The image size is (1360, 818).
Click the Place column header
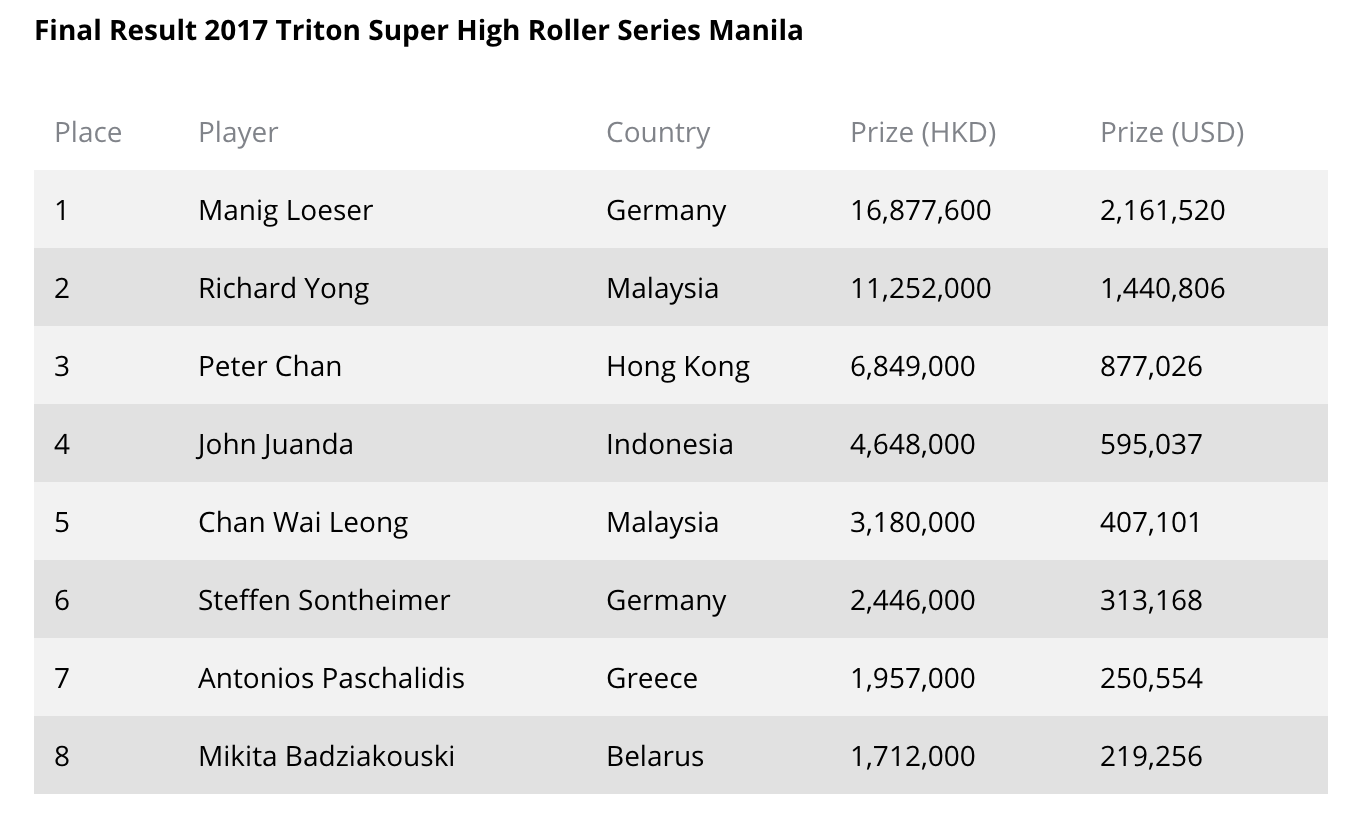tap(88, 132)
